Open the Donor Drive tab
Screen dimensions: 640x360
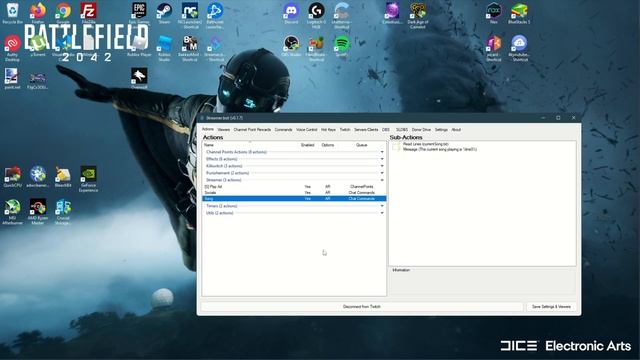point(421,129)
